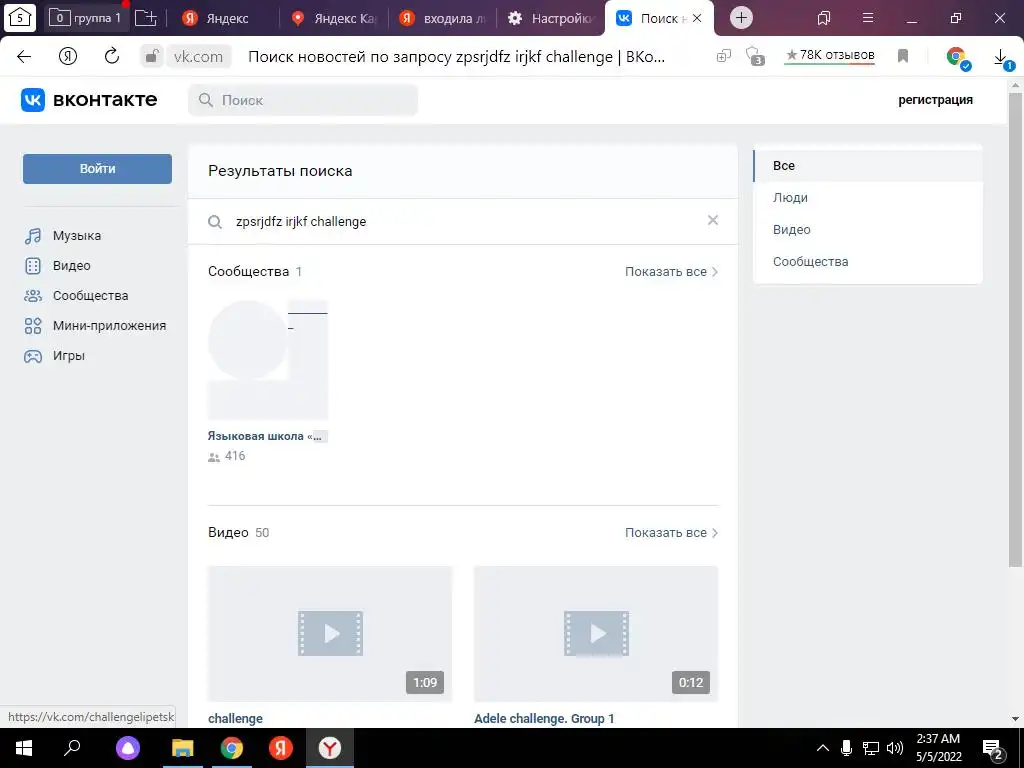The height and width of the screenshot is (768, 1024).
Task: Click the vk.com address field
Action: (x=199, y=57)
